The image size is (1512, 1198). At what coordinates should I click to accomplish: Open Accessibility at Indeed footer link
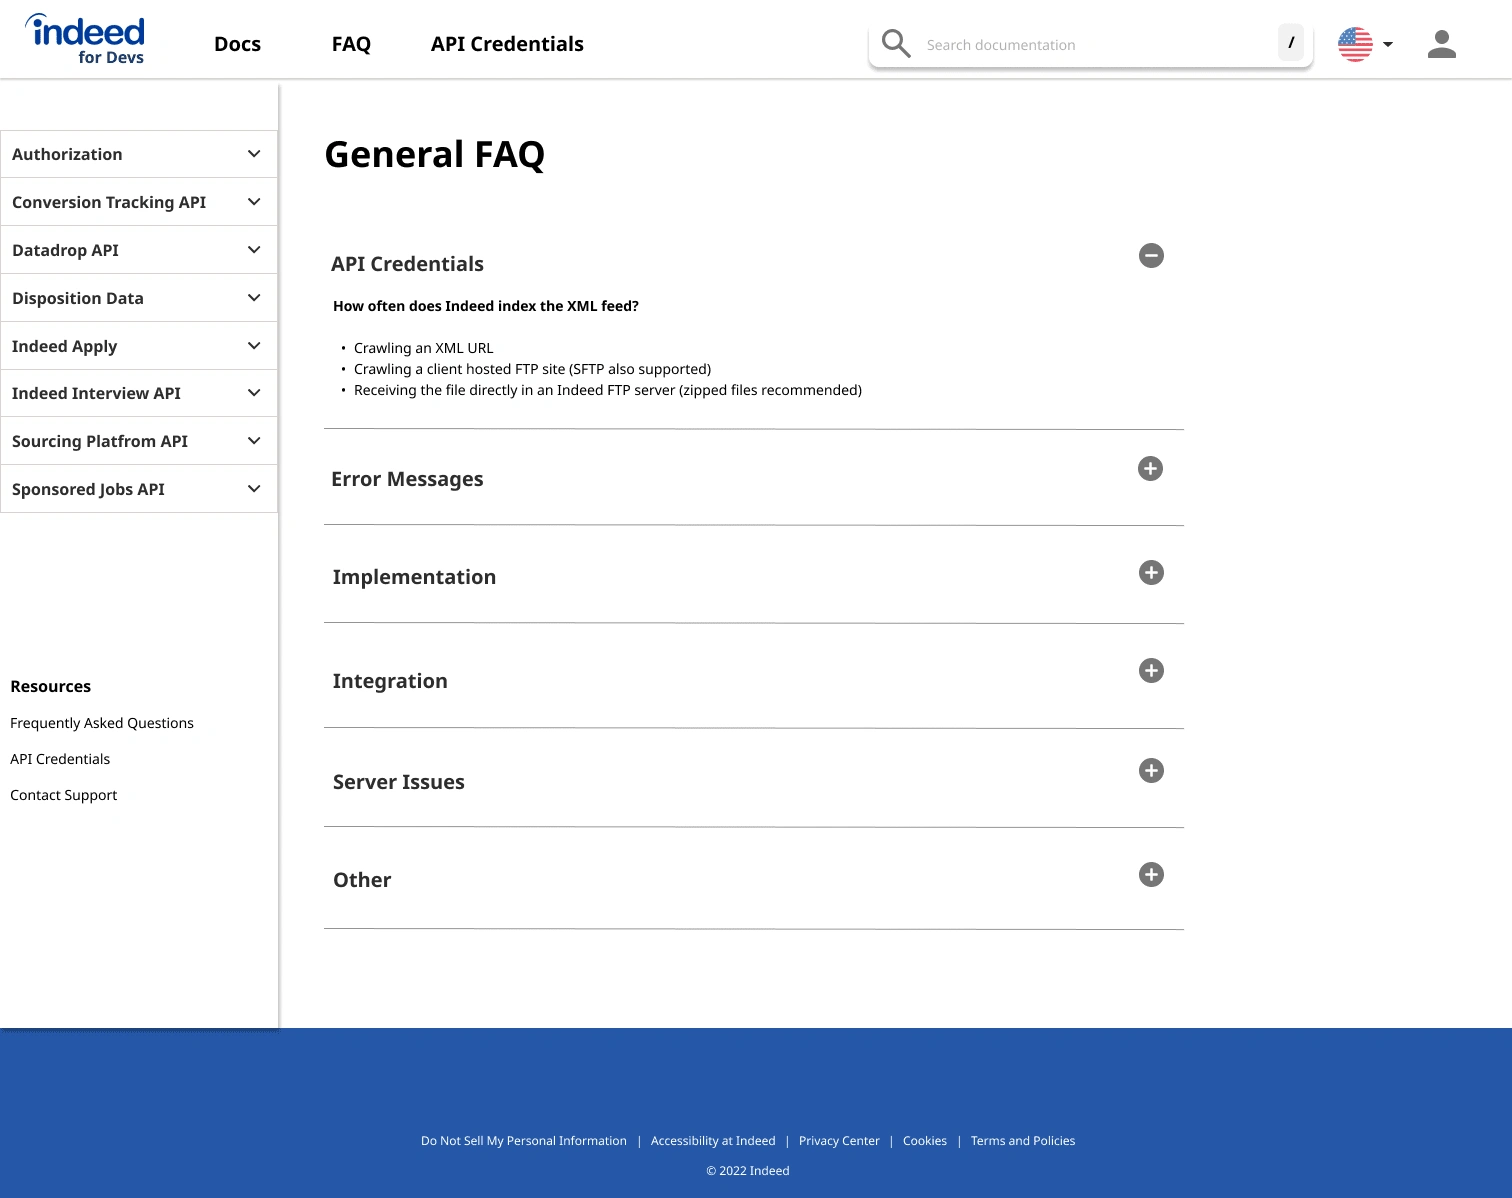pos(713,1141)
